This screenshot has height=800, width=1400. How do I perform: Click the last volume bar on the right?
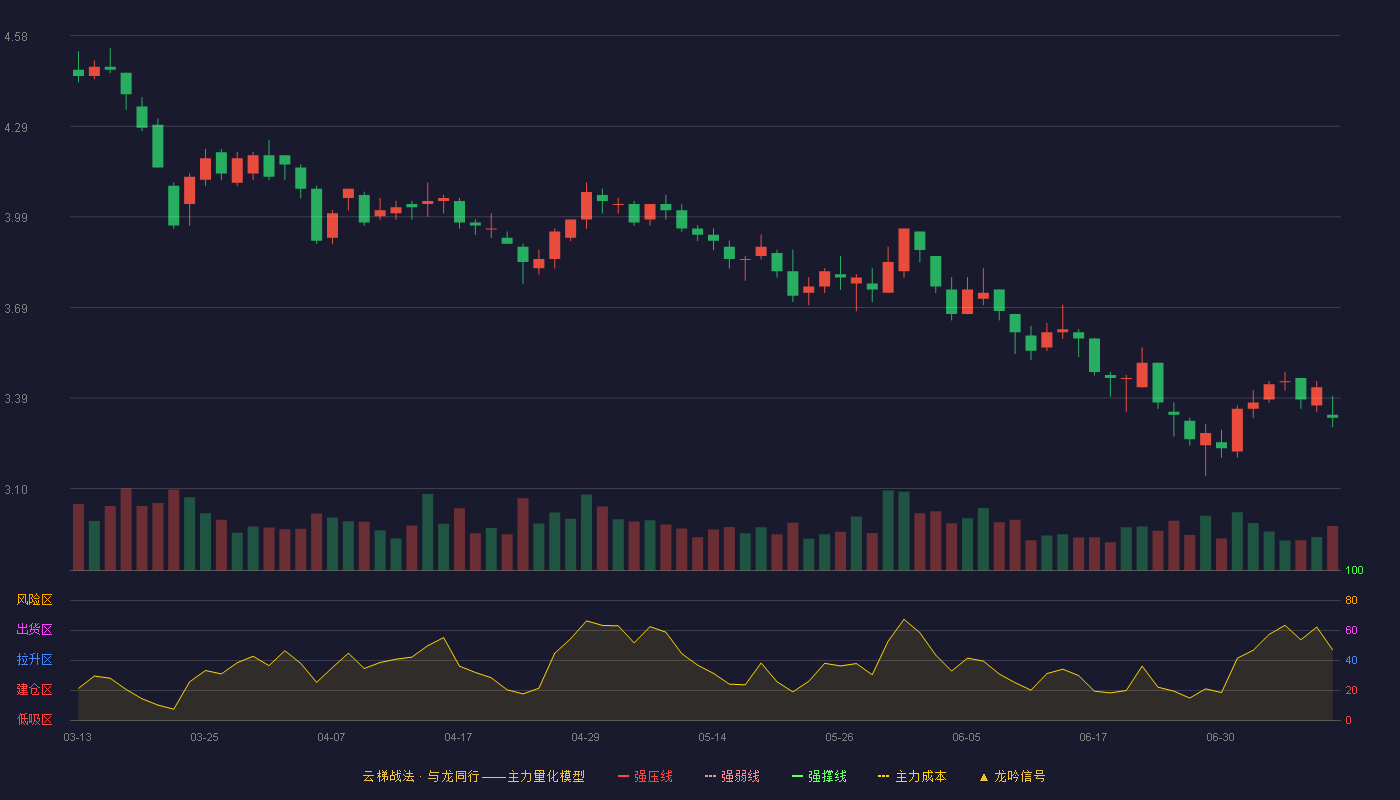pos(1332,548)
